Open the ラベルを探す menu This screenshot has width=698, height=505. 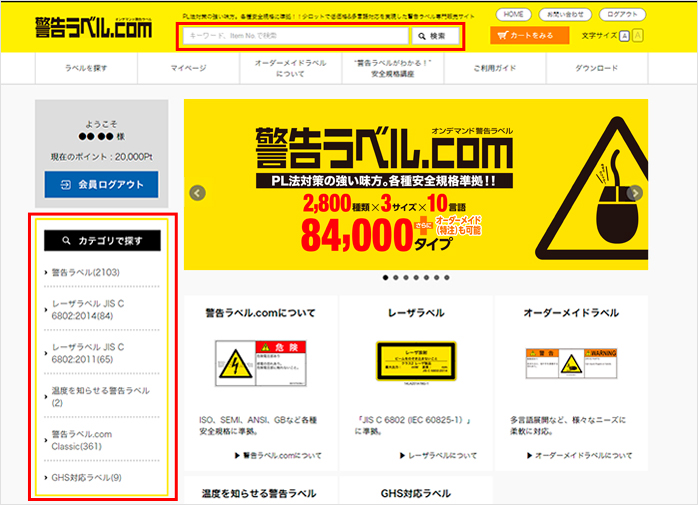pyautogui.click(x=85, y=68)
